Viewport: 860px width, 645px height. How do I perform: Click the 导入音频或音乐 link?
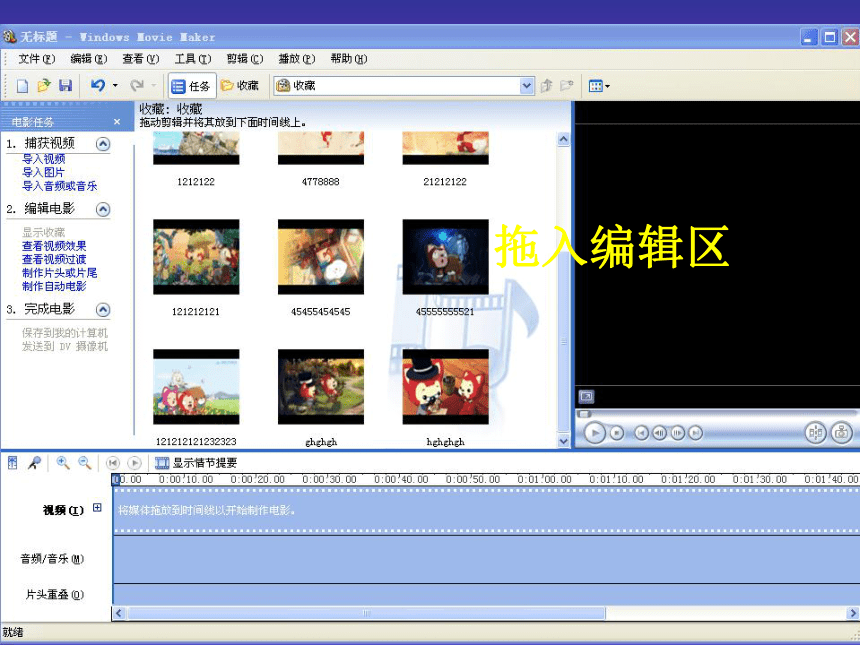click(x=59, y=186)
